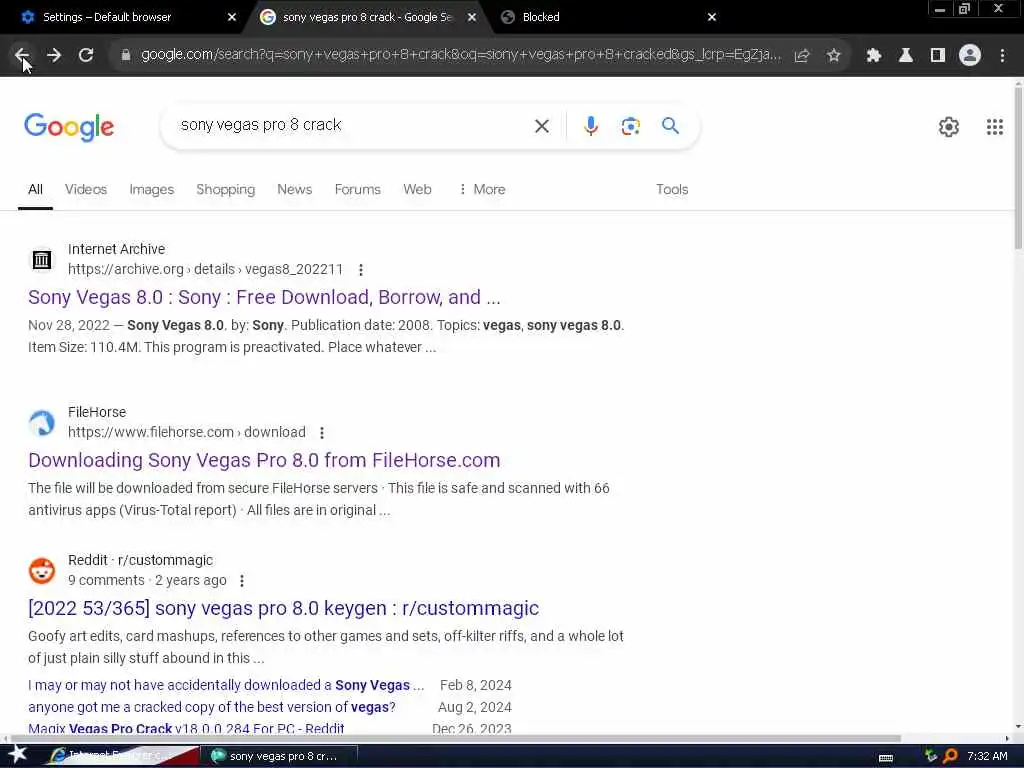The image size is (1024, 768).
Task: Switch to Forums results
Action: pyautogui.click(x=357, y=189)
